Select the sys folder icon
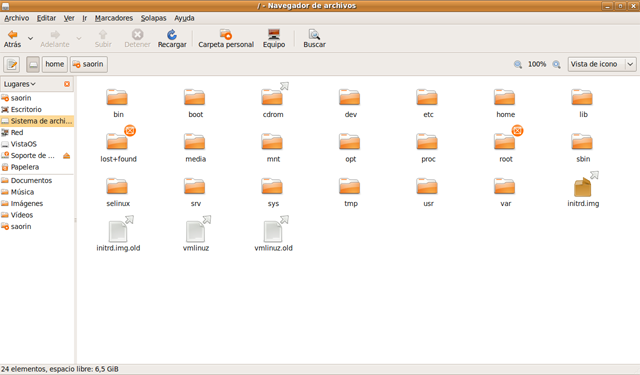The height and width of the screenshot is (375, 640). pos(272,186)
